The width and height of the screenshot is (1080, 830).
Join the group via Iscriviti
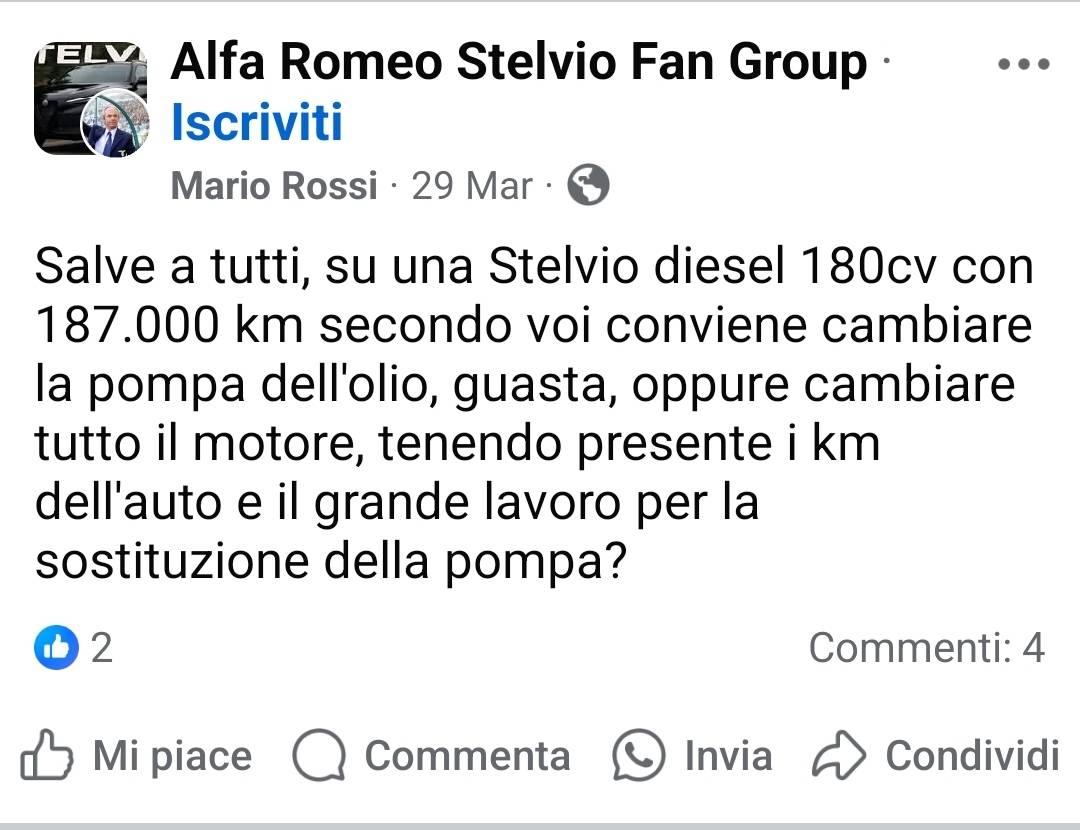[257, 123]
